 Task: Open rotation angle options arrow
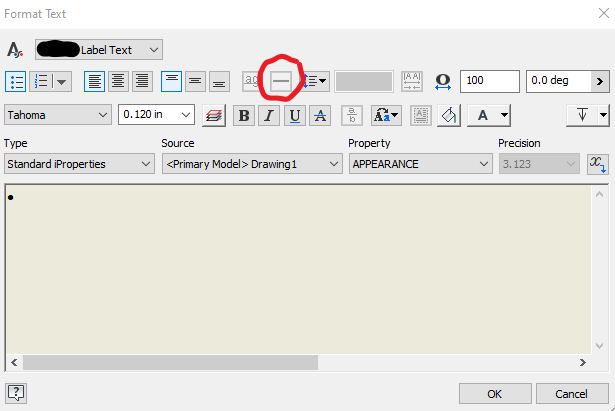(600, 81)
